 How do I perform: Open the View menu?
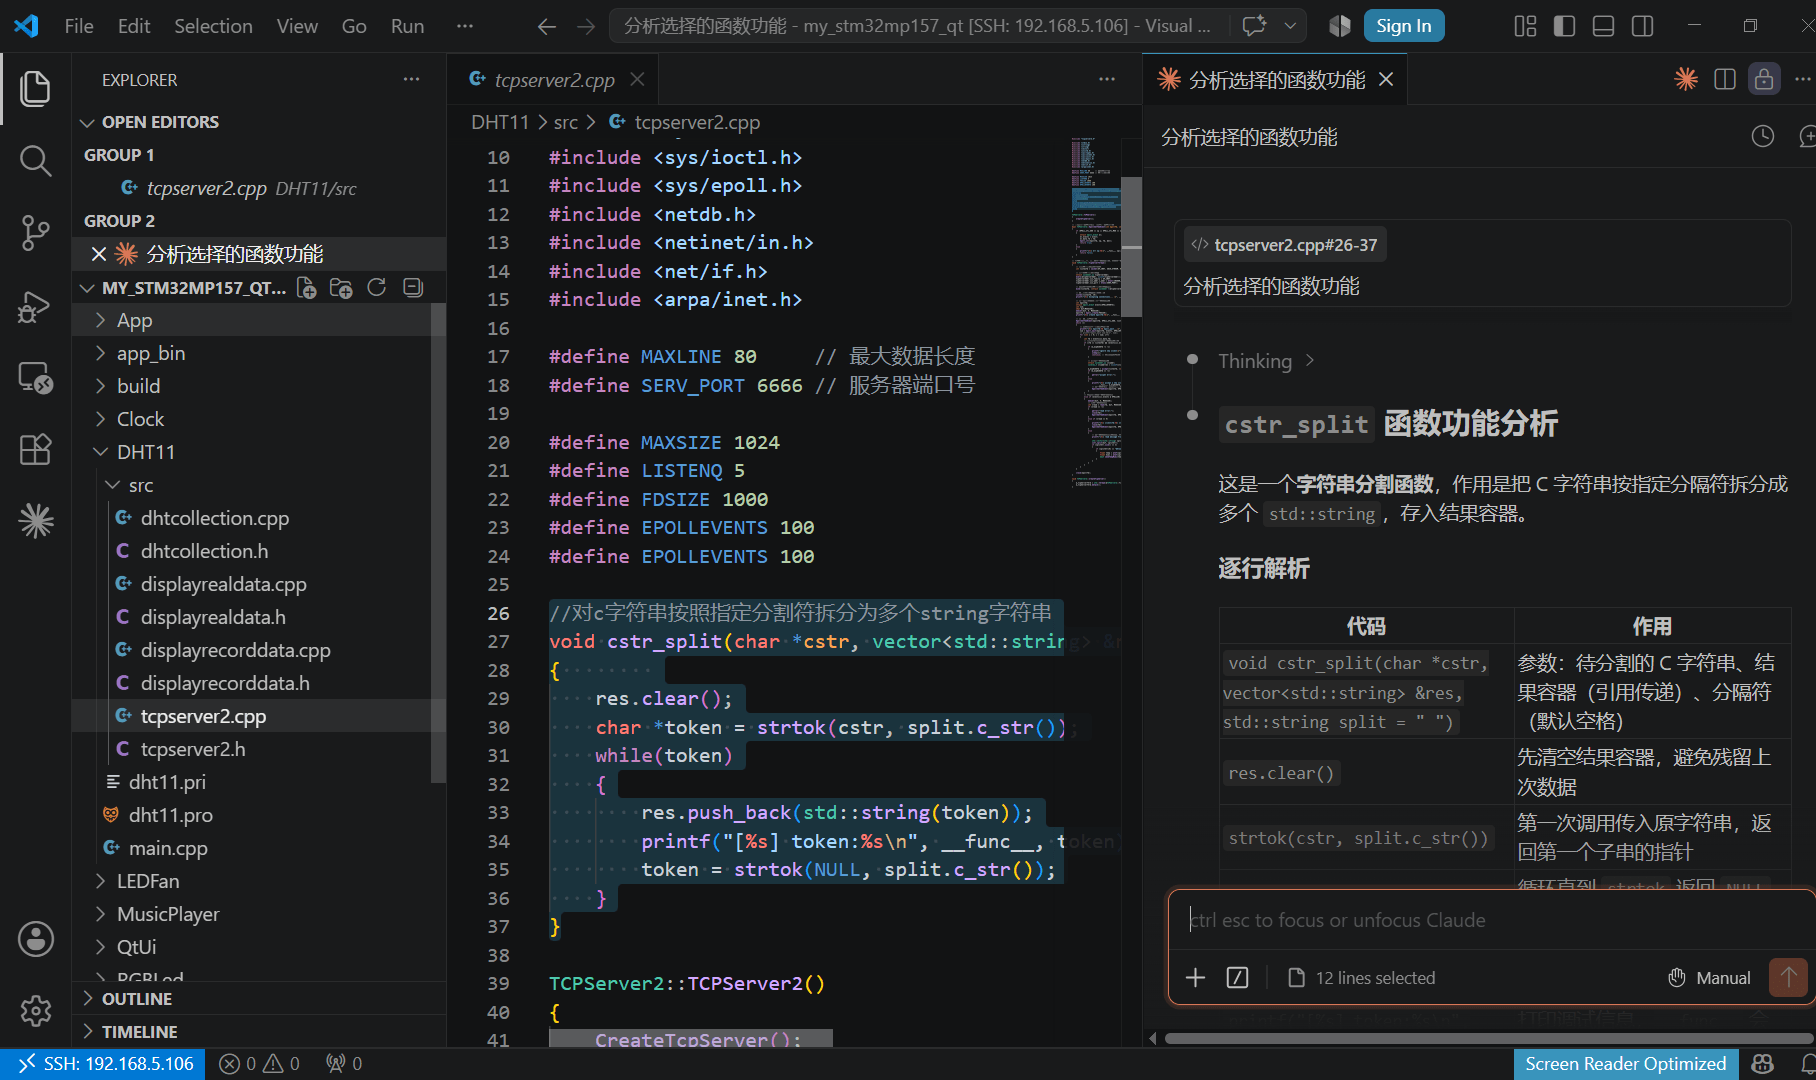point(297,26)
